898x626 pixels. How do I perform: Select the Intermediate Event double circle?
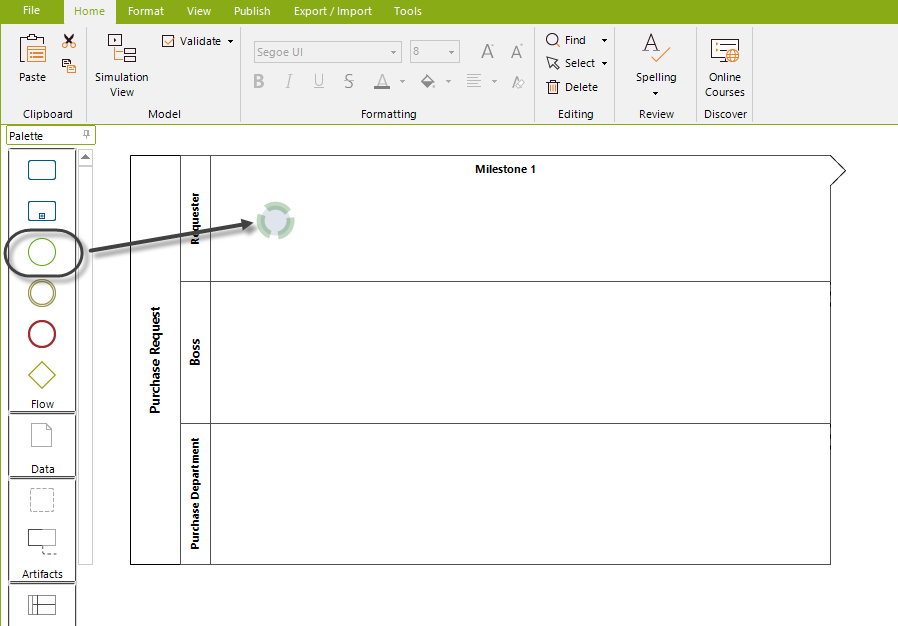[42, 293]
